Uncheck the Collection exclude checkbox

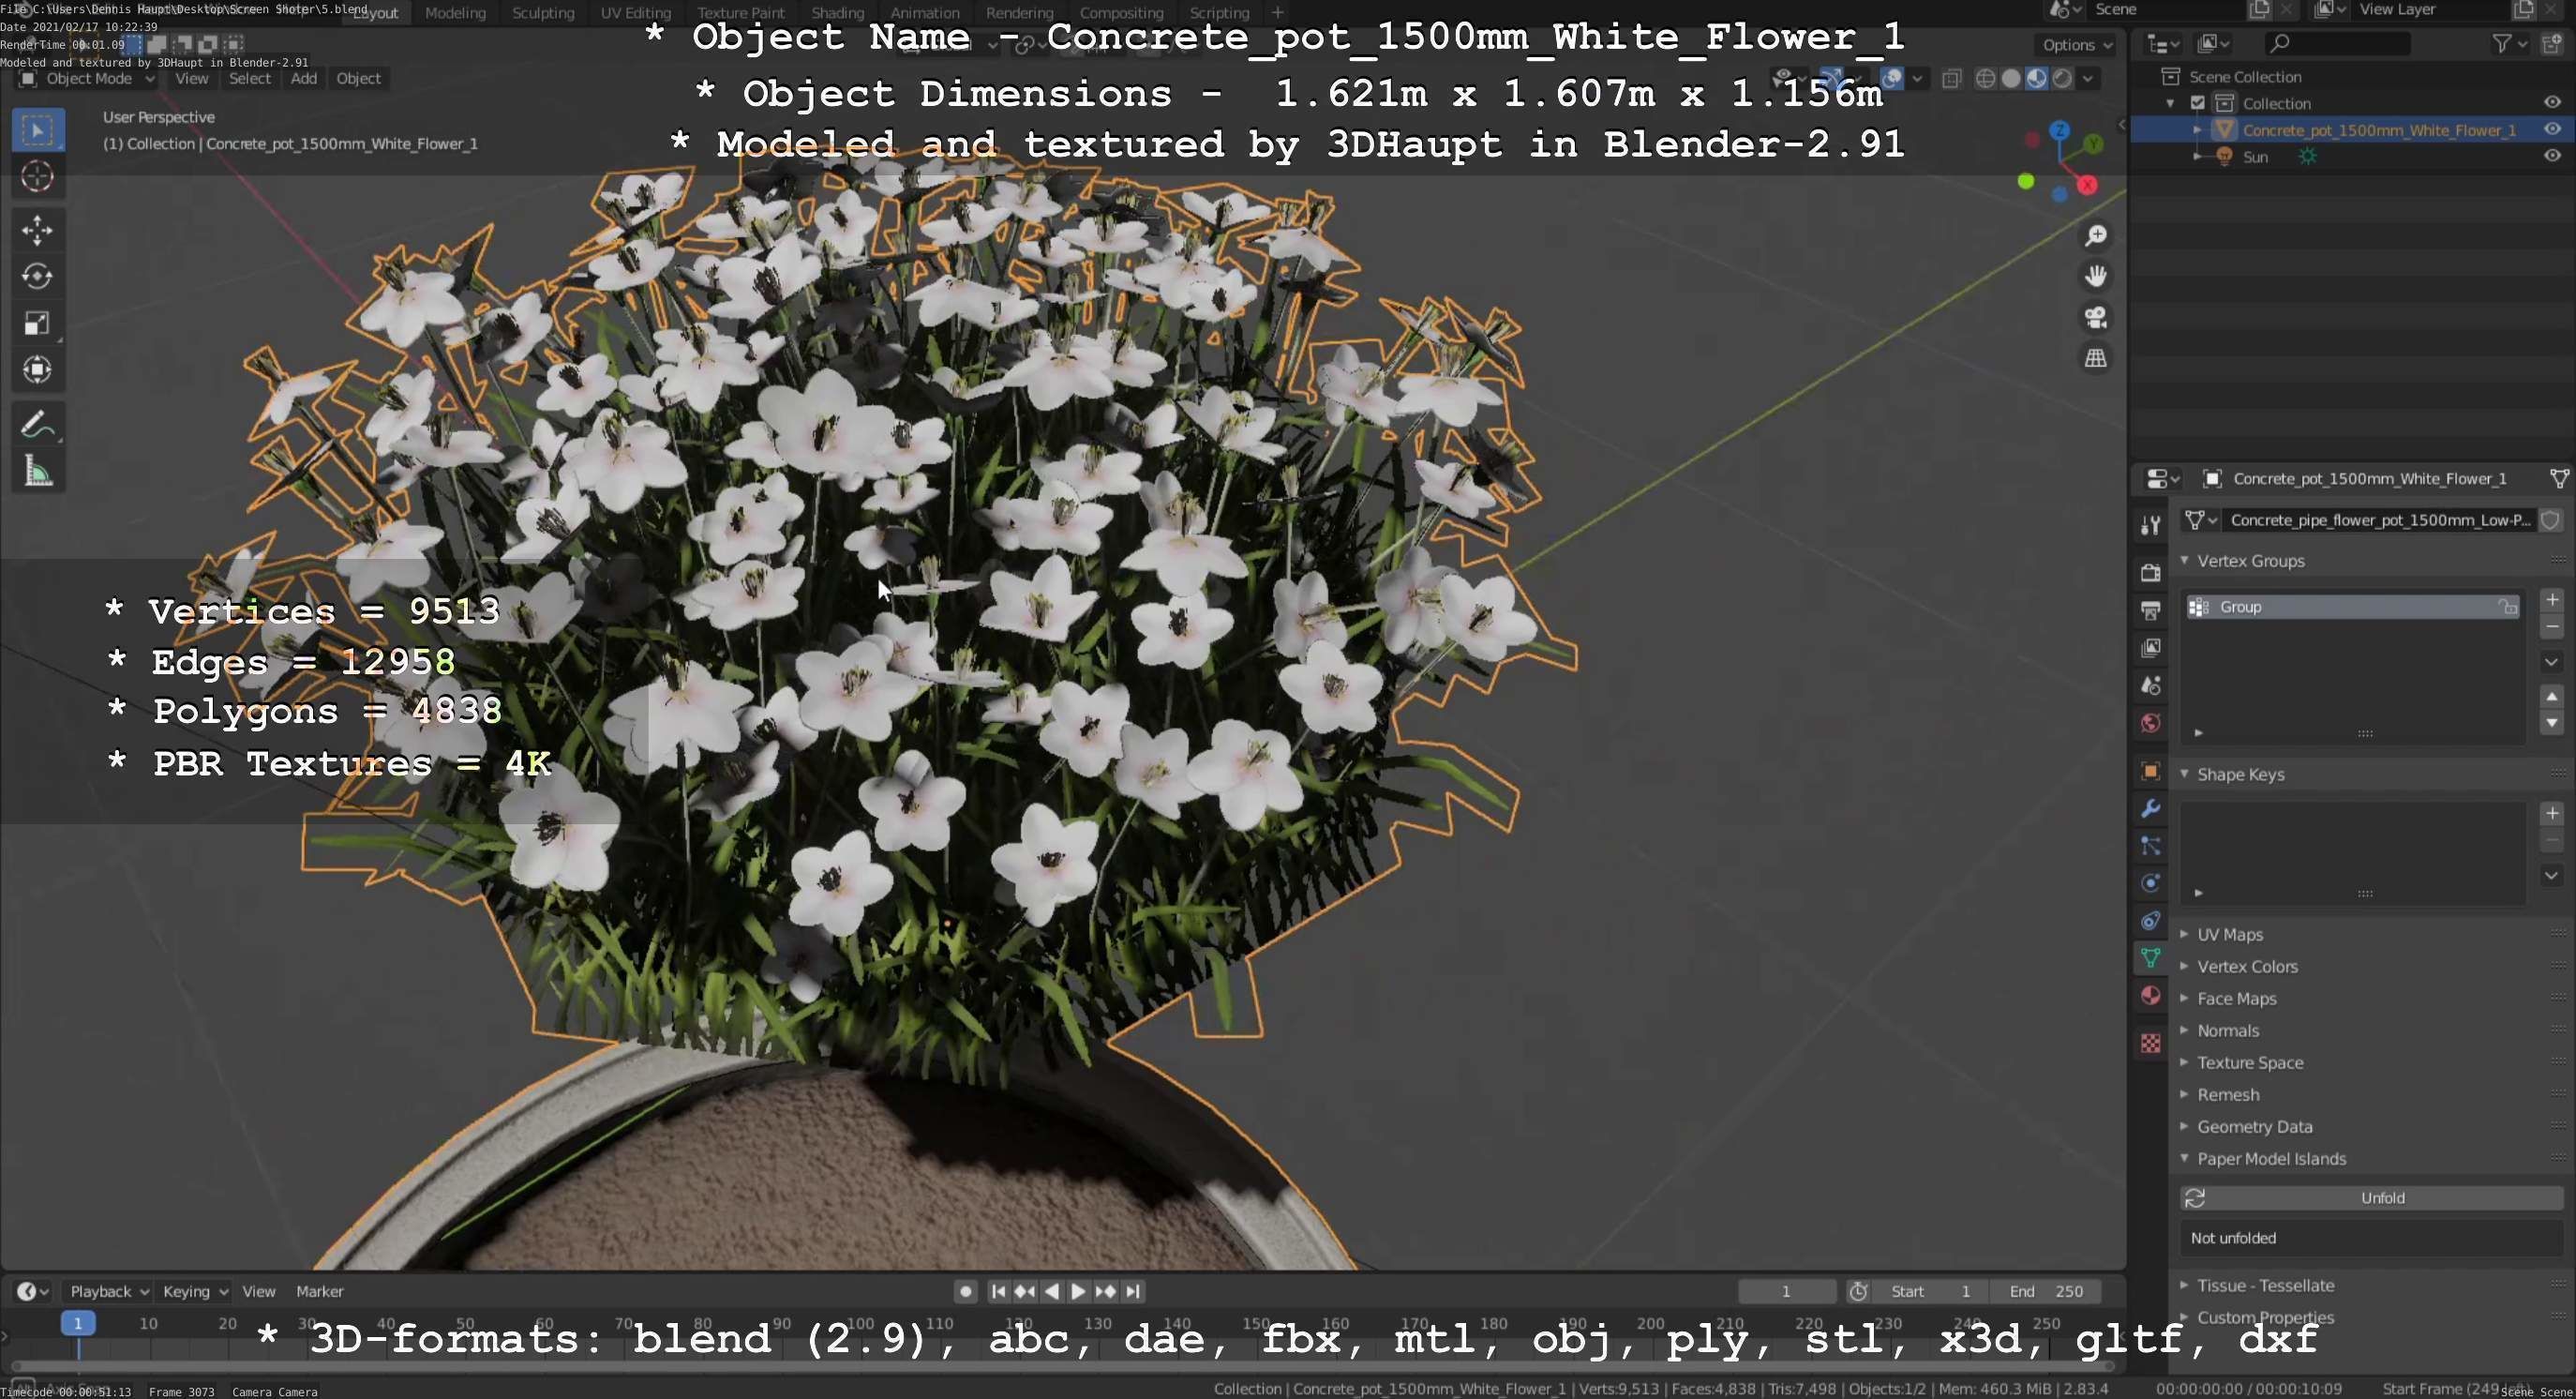click(x=2198, y=103)
